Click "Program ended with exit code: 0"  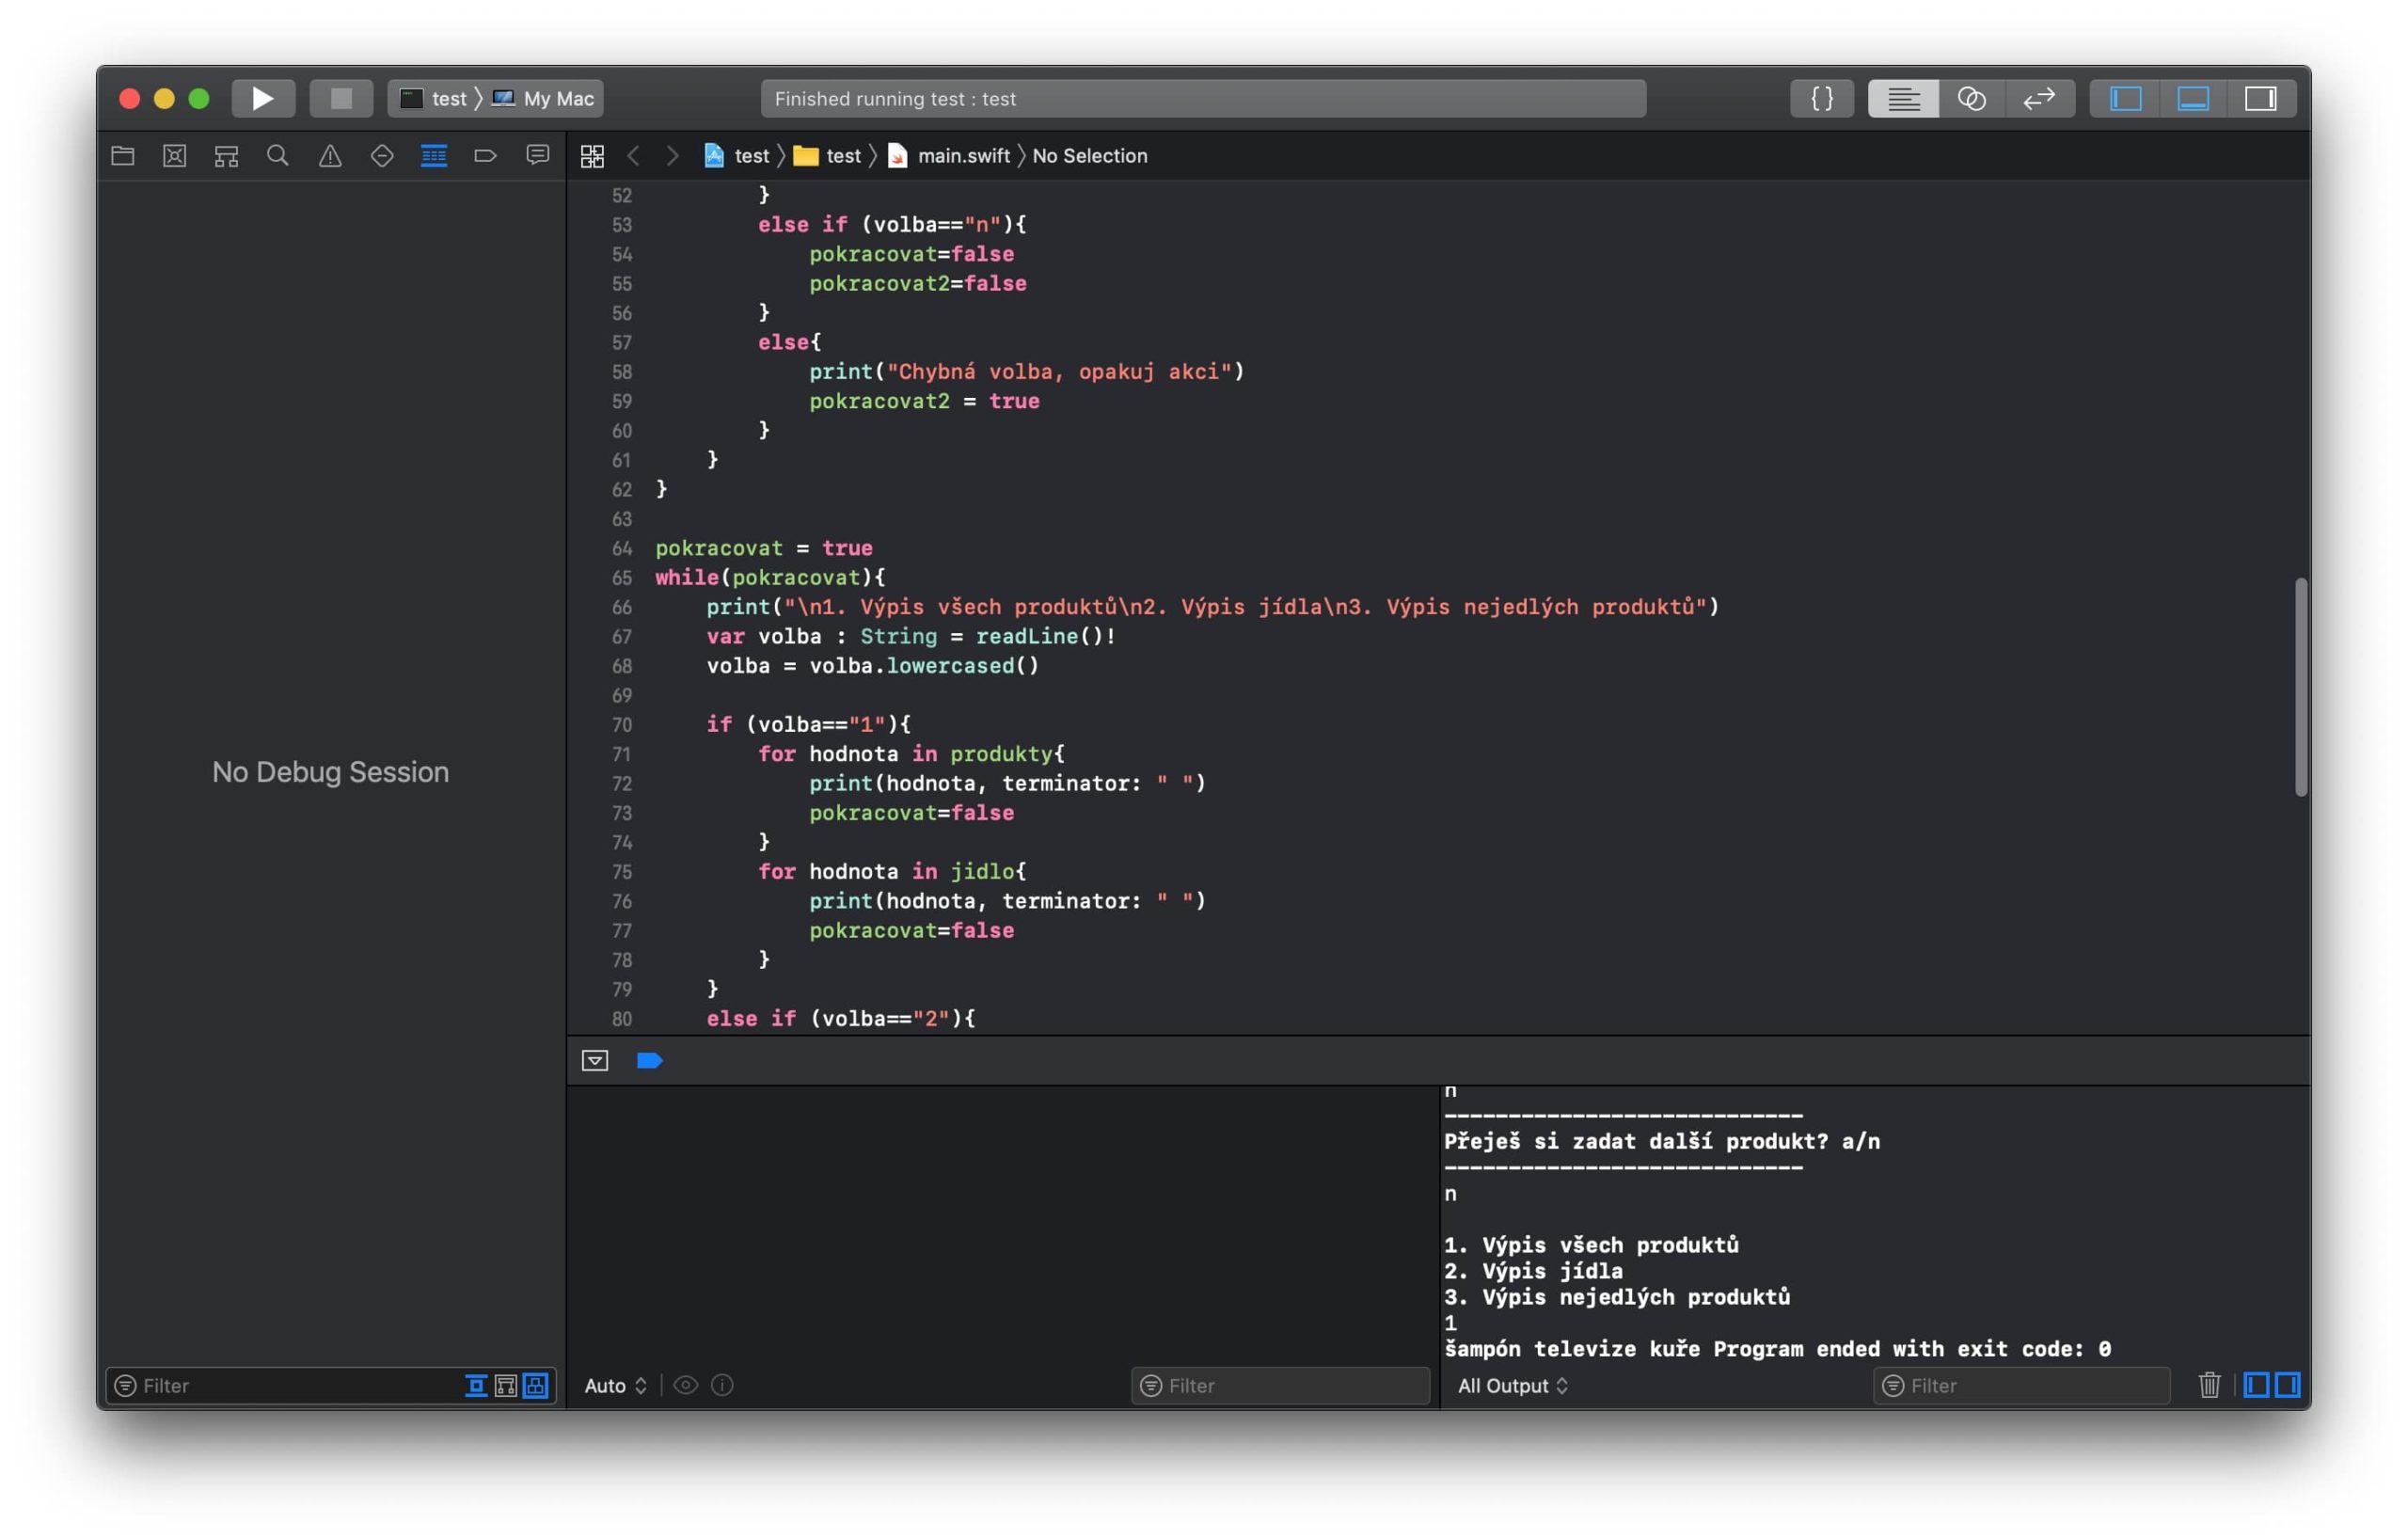tap(1912, 1348)
